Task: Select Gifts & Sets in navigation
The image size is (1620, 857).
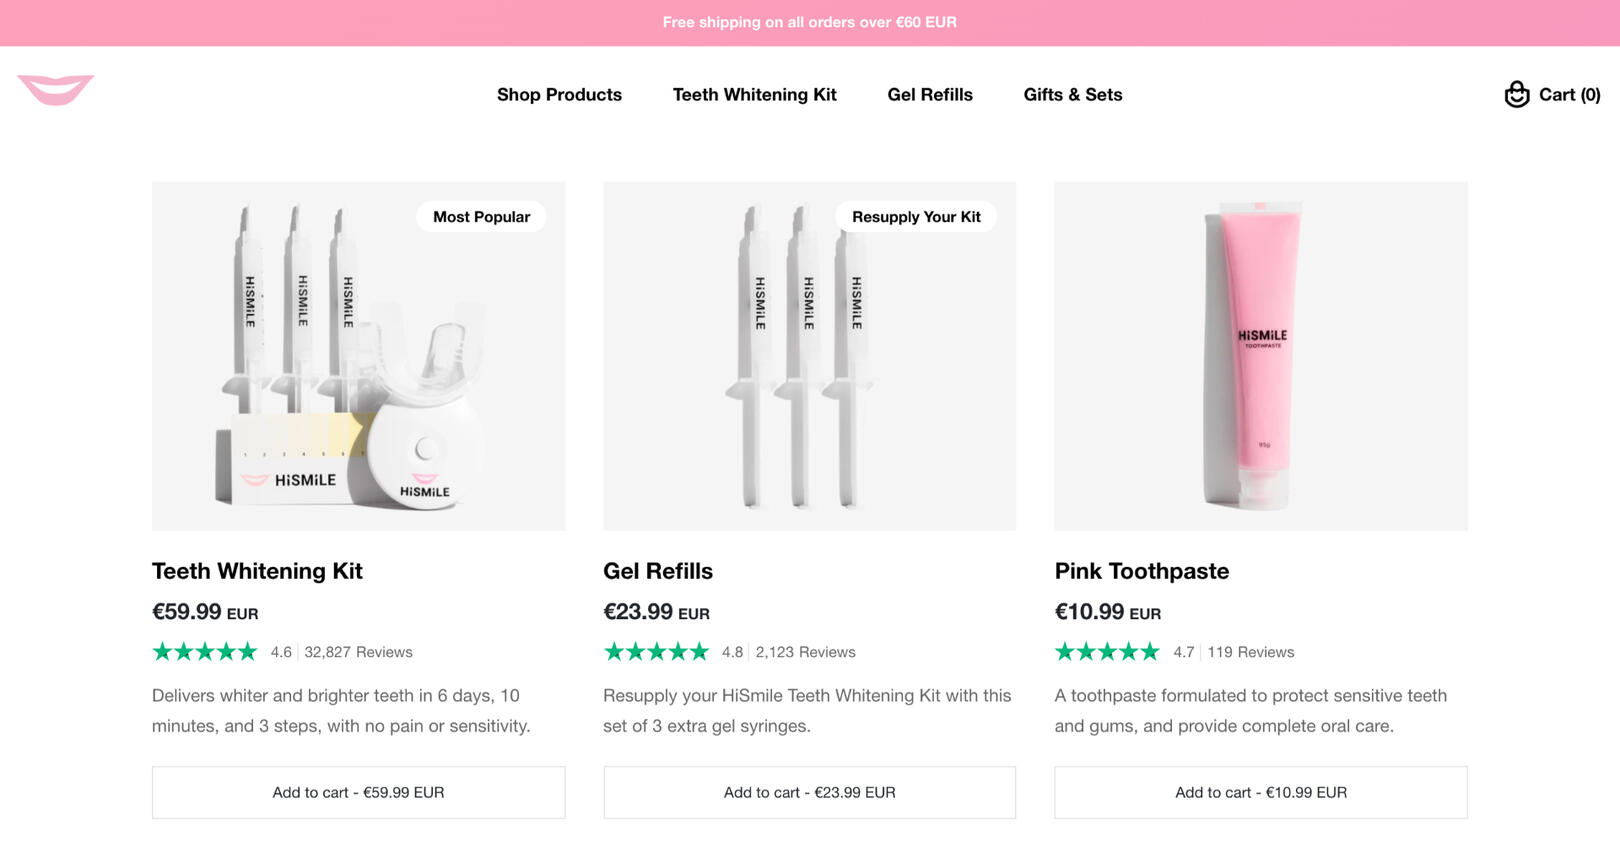Action: (1072, 95)
